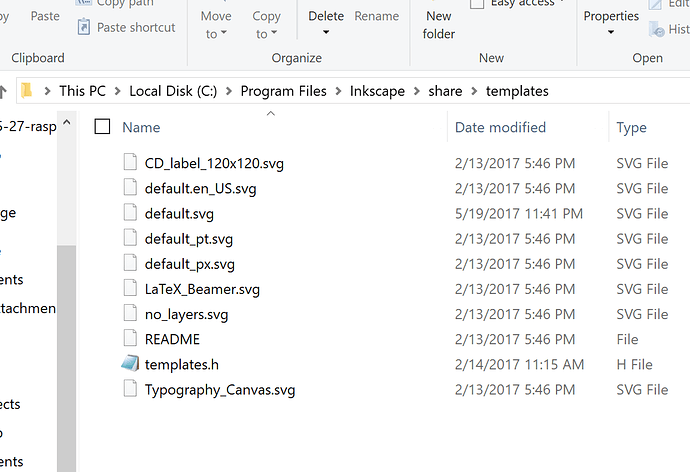Sort files by Date modified column
690x472 pixels.
coord(500,127)
